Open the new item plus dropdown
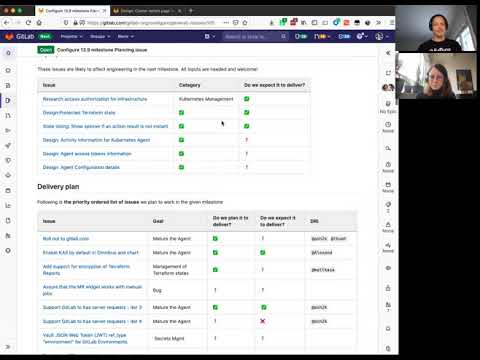 210,36
